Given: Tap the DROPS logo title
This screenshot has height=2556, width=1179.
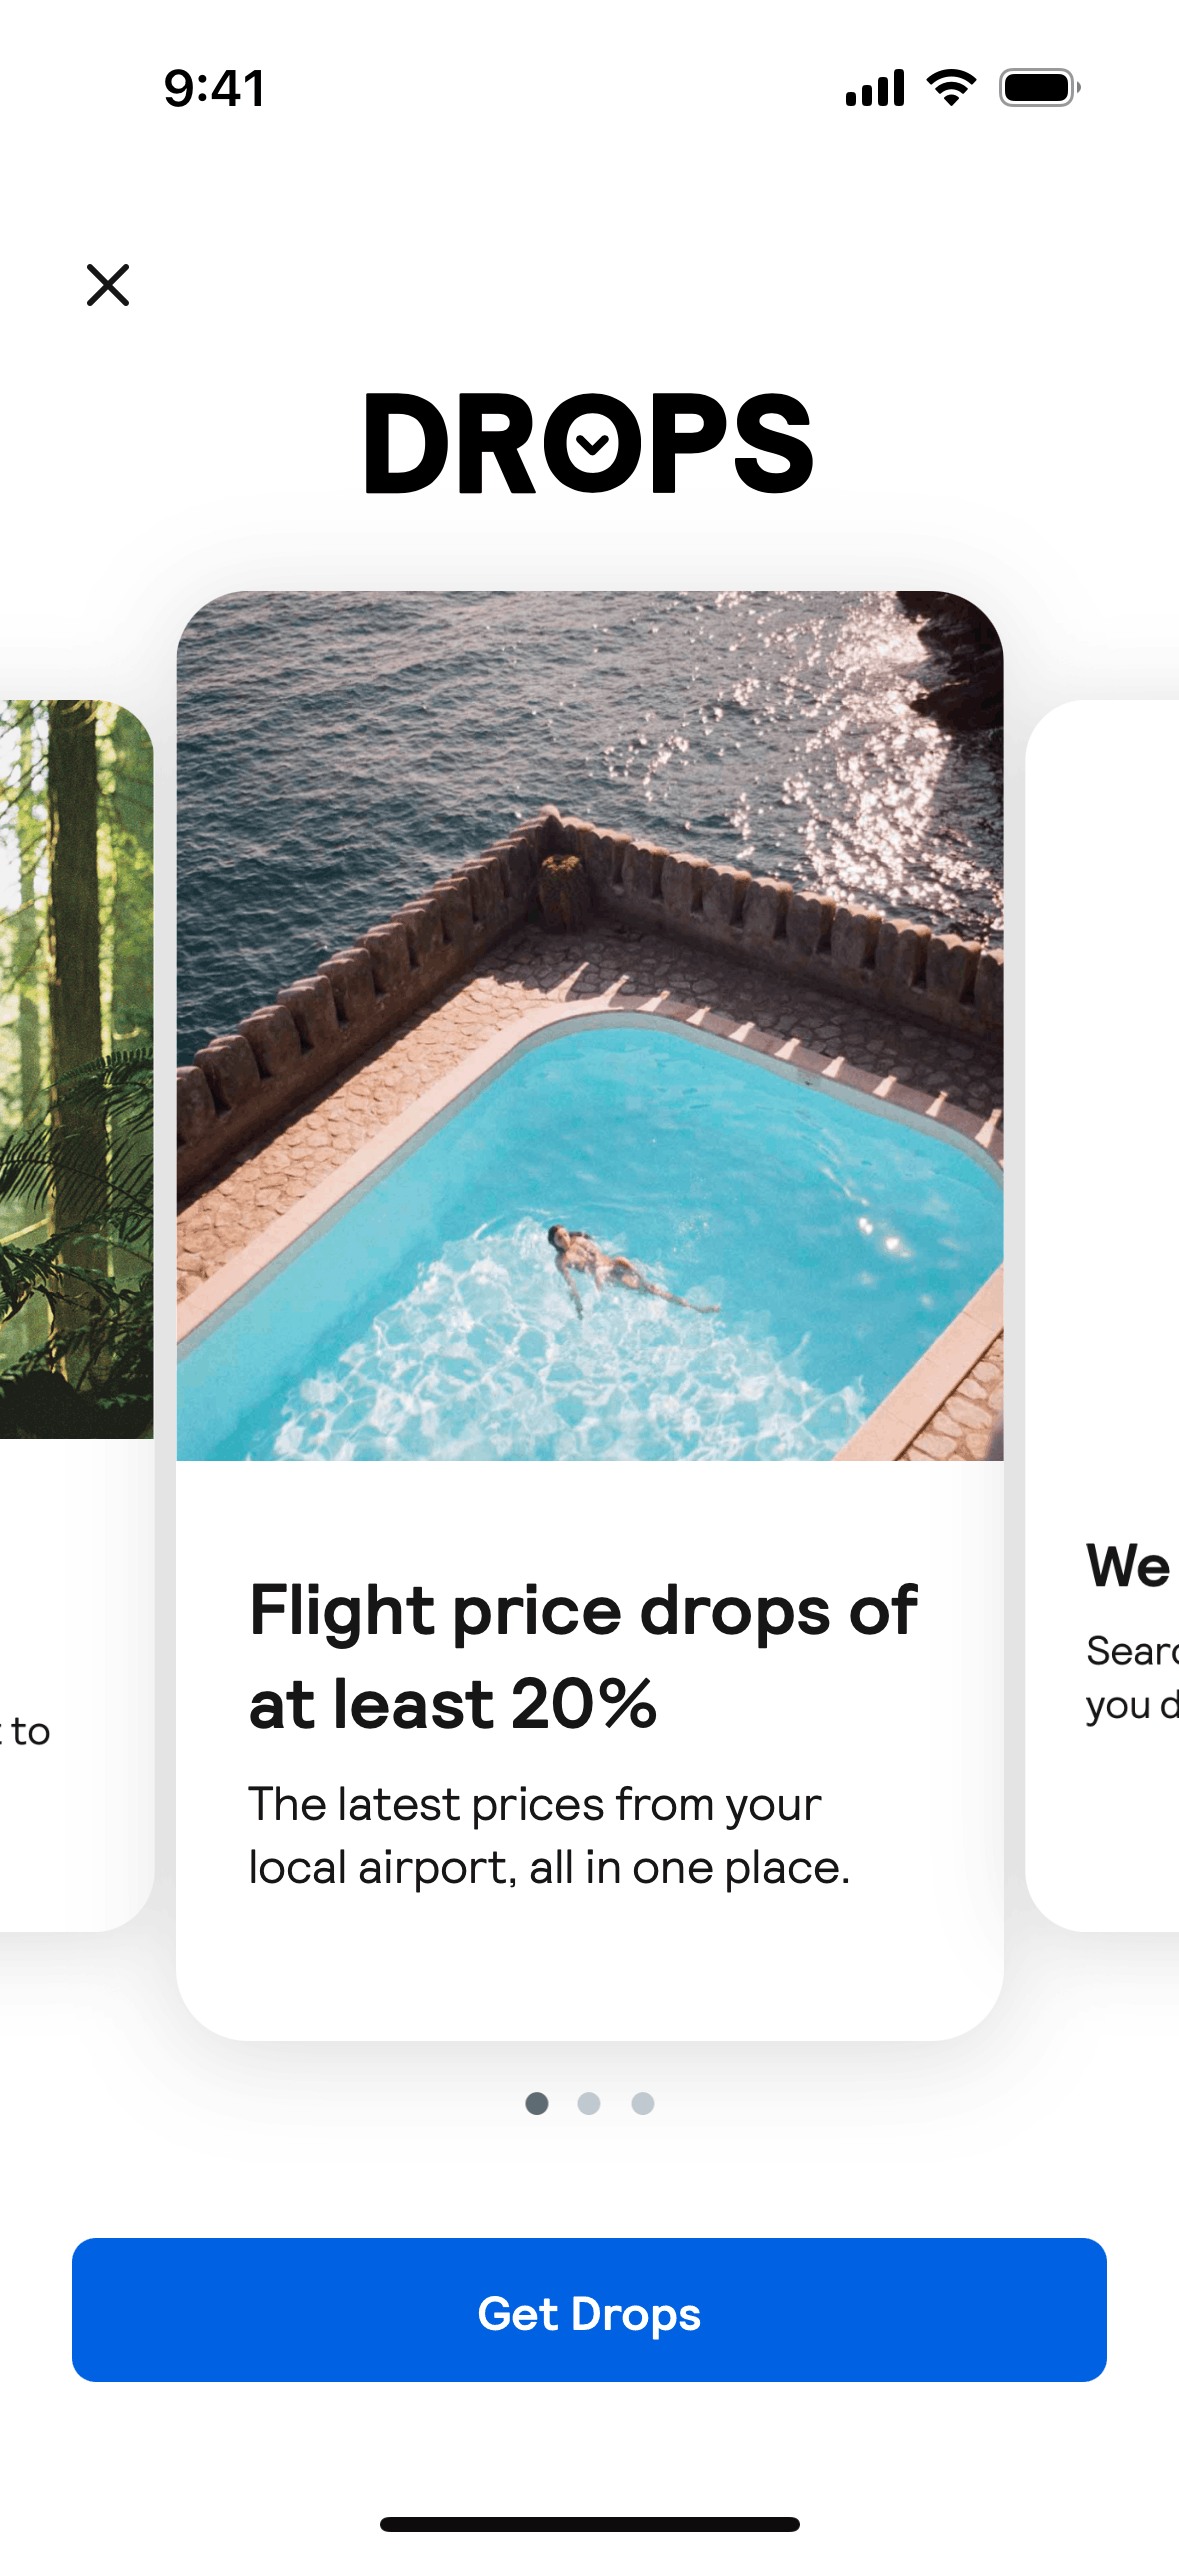Looking at the screenshot, I should pos(588,443).
